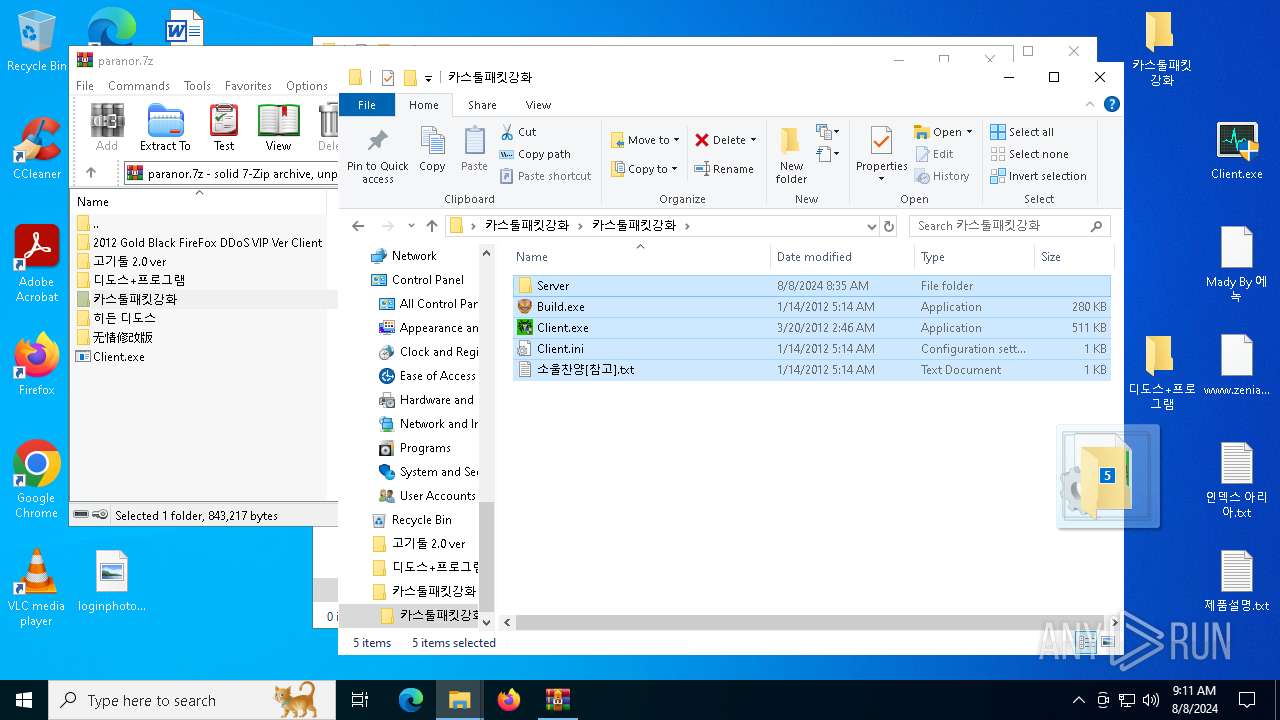Click Paste shortcut command
The image size is (1280, 720).
coord(545,176)
